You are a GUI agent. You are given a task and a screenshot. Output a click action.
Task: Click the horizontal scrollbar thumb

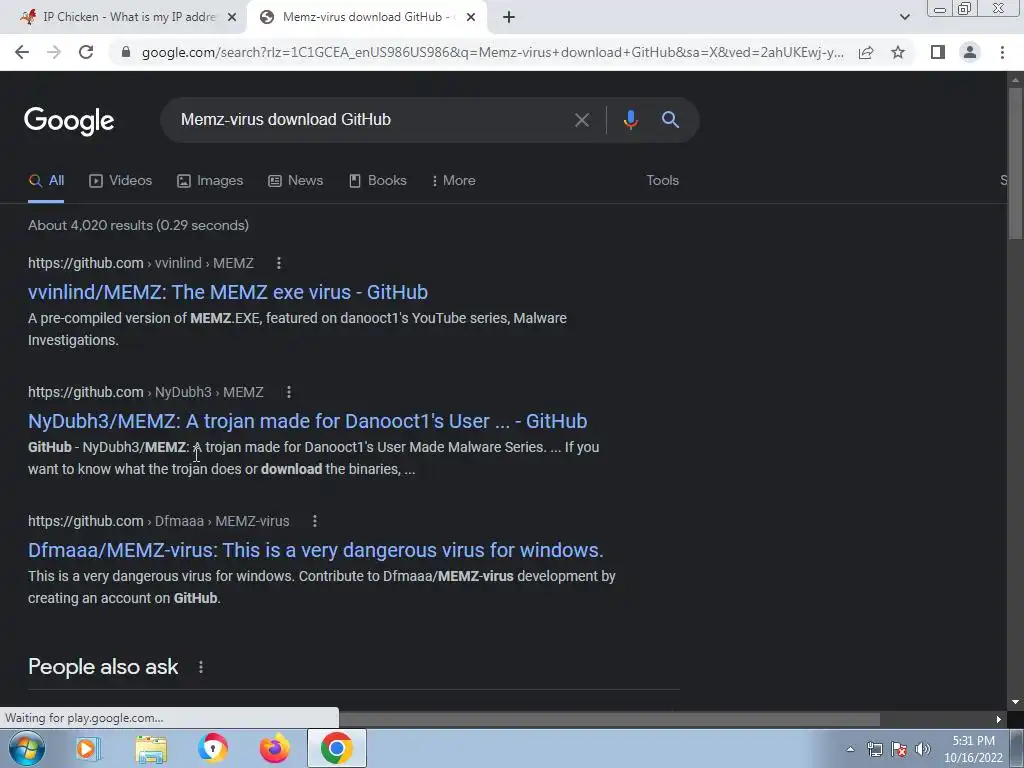point(609,720)
